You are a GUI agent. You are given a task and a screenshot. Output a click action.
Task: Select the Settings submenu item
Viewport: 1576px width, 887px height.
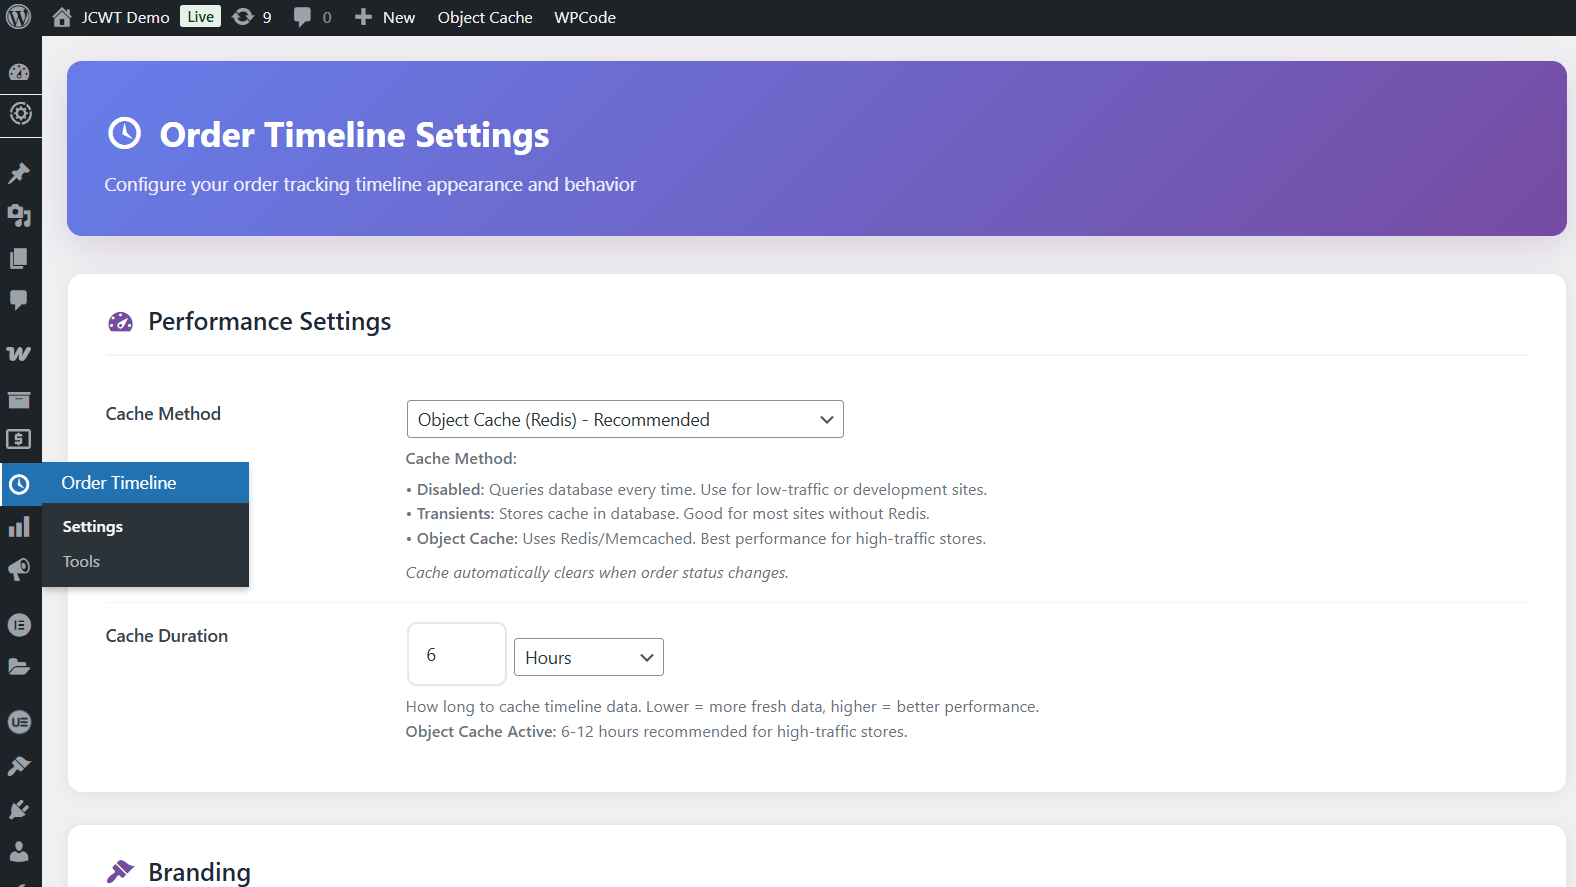(x=93, y=526)
